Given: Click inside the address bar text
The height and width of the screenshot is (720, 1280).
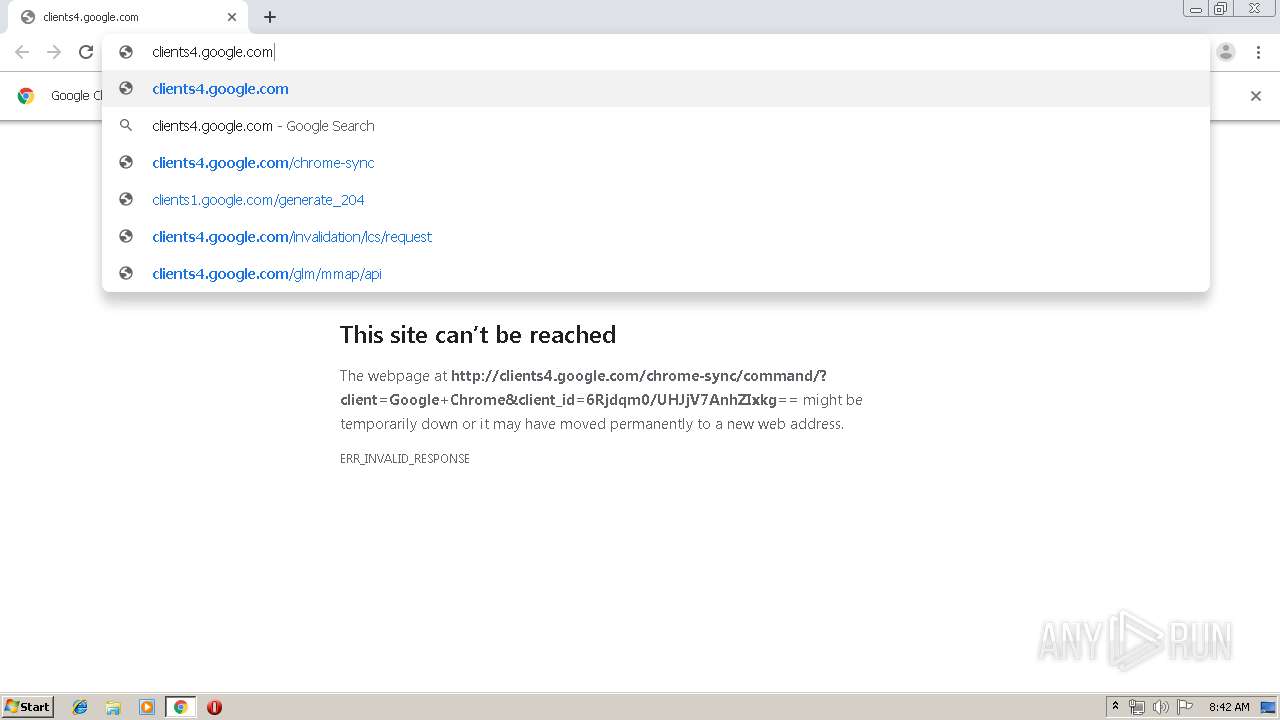Looking at the screenshot, I should coord(212,52).
